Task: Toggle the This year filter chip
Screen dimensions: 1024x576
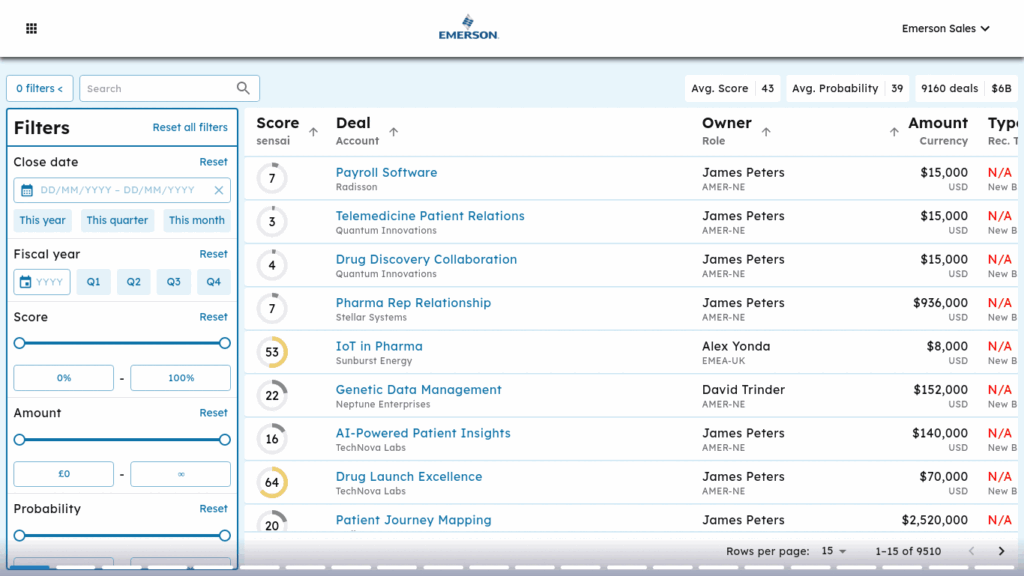Action: click(x=42, y=220)
